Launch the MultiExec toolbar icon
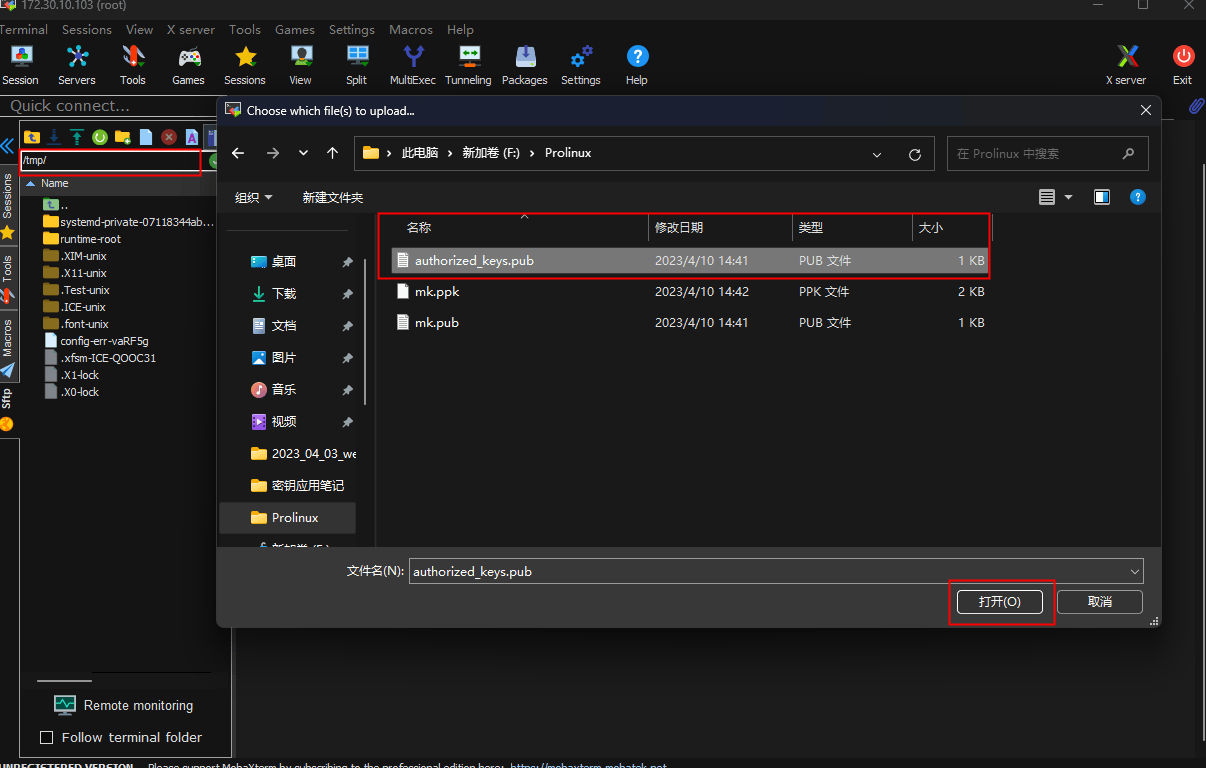The height and width of the screenshot is (768, 1206). [413, 65]
